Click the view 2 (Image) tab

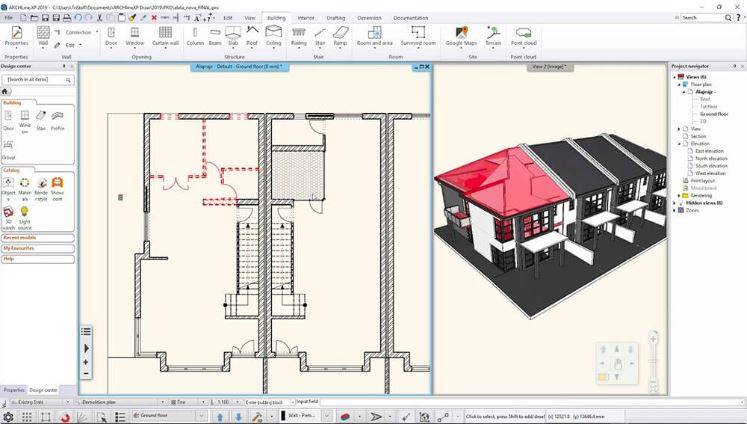pos(550,67)
